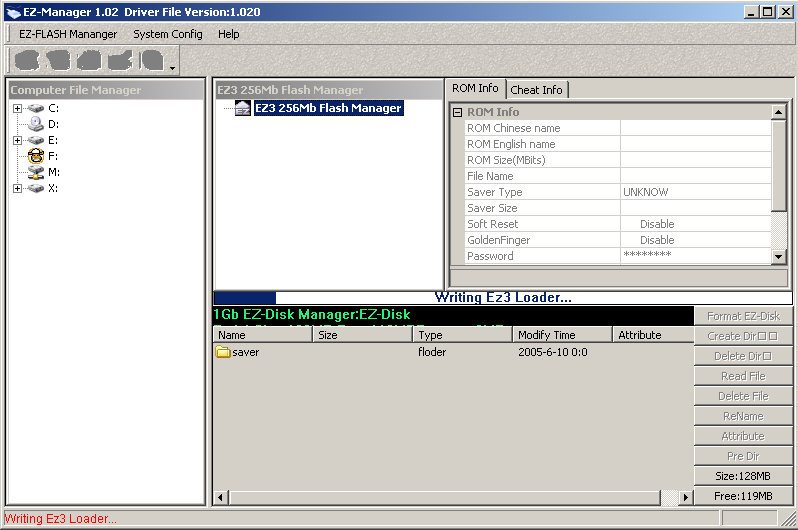Open the Help menu
The height and width of the screenshot is (530, 798).
click(x=229, y=34)
